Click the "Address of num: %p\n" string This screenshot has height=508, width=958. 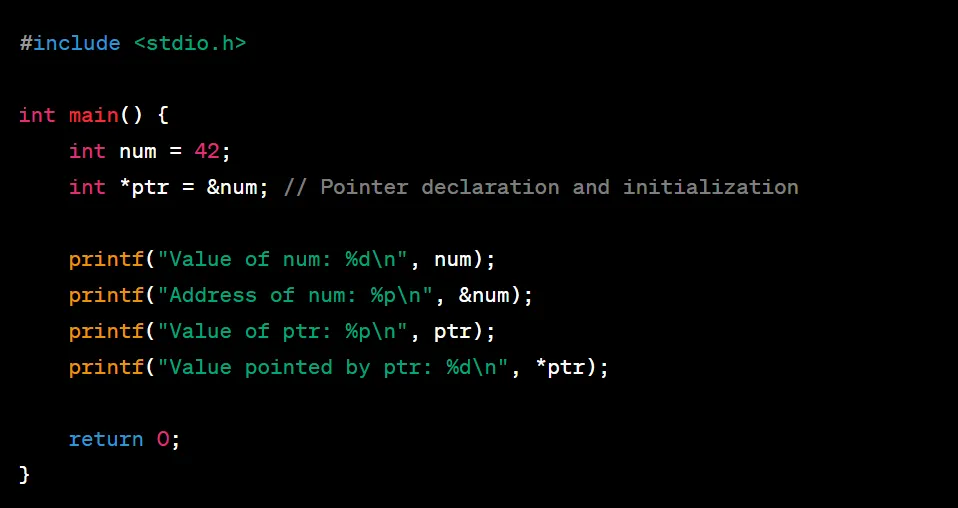[x=294, y=295]
